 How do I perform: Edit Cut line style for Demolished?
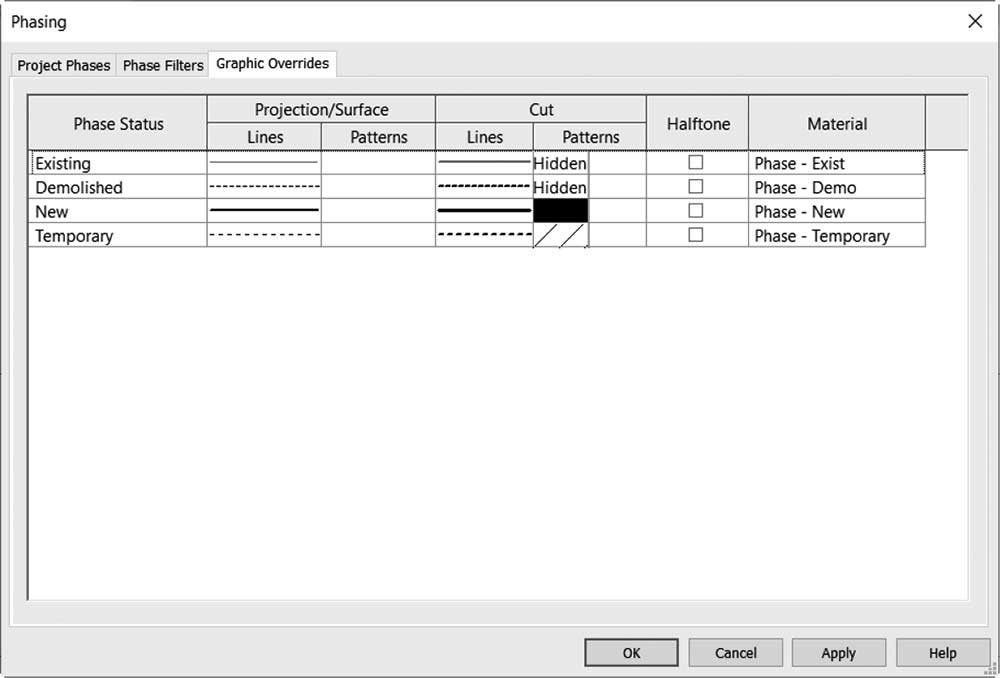485,187
